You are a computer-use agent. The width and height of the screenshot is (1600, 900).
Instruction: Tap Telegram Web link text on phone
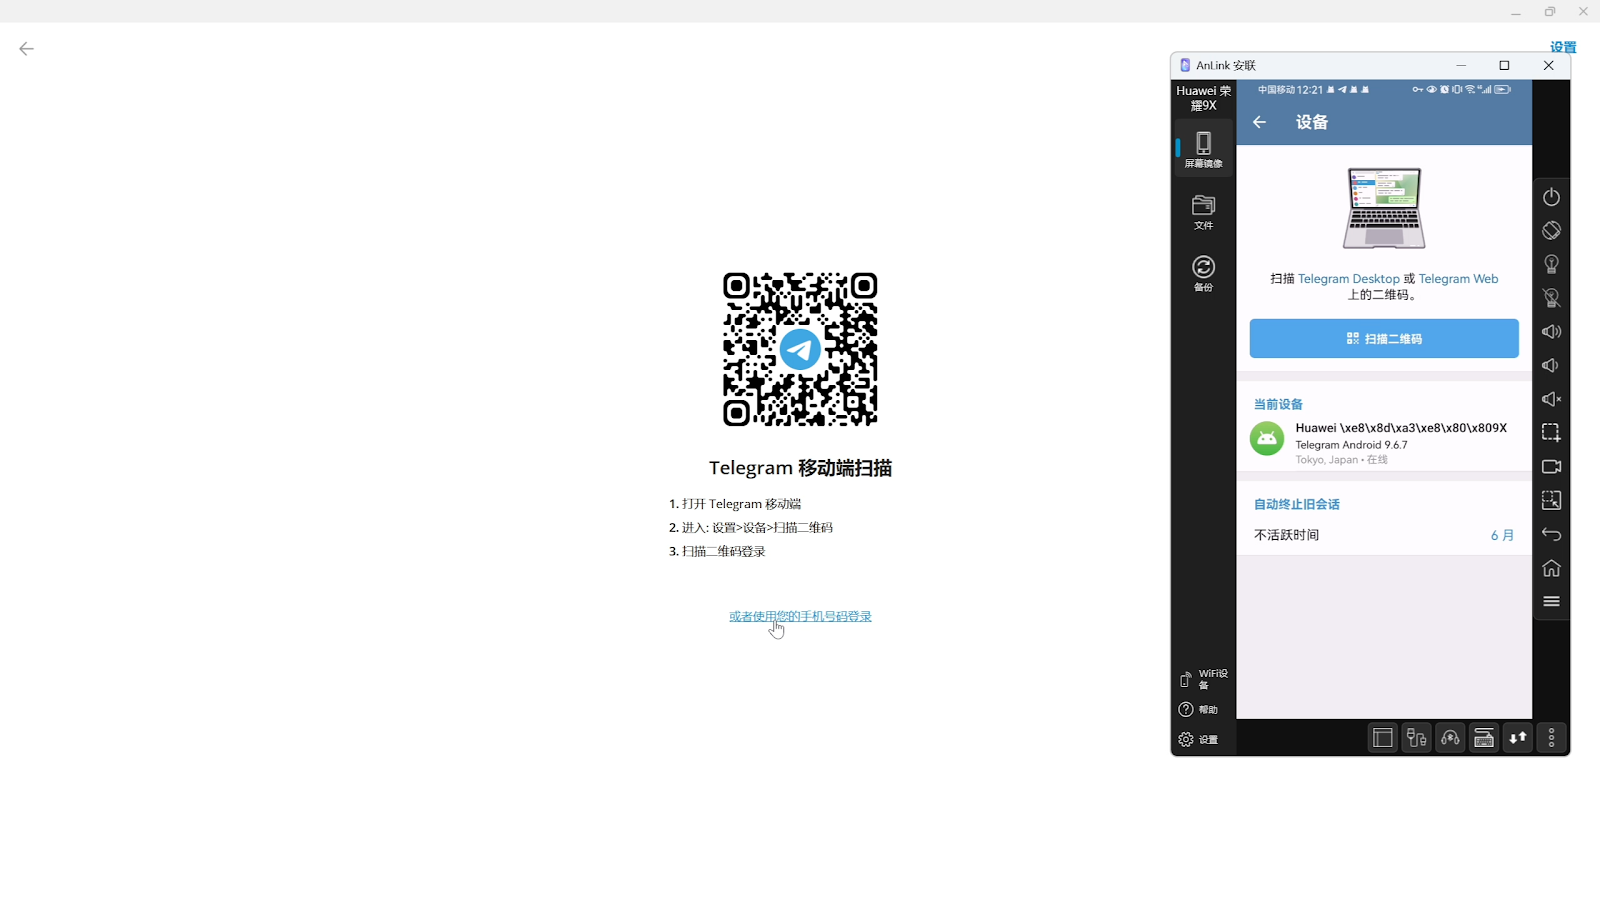coord(1458,279)
